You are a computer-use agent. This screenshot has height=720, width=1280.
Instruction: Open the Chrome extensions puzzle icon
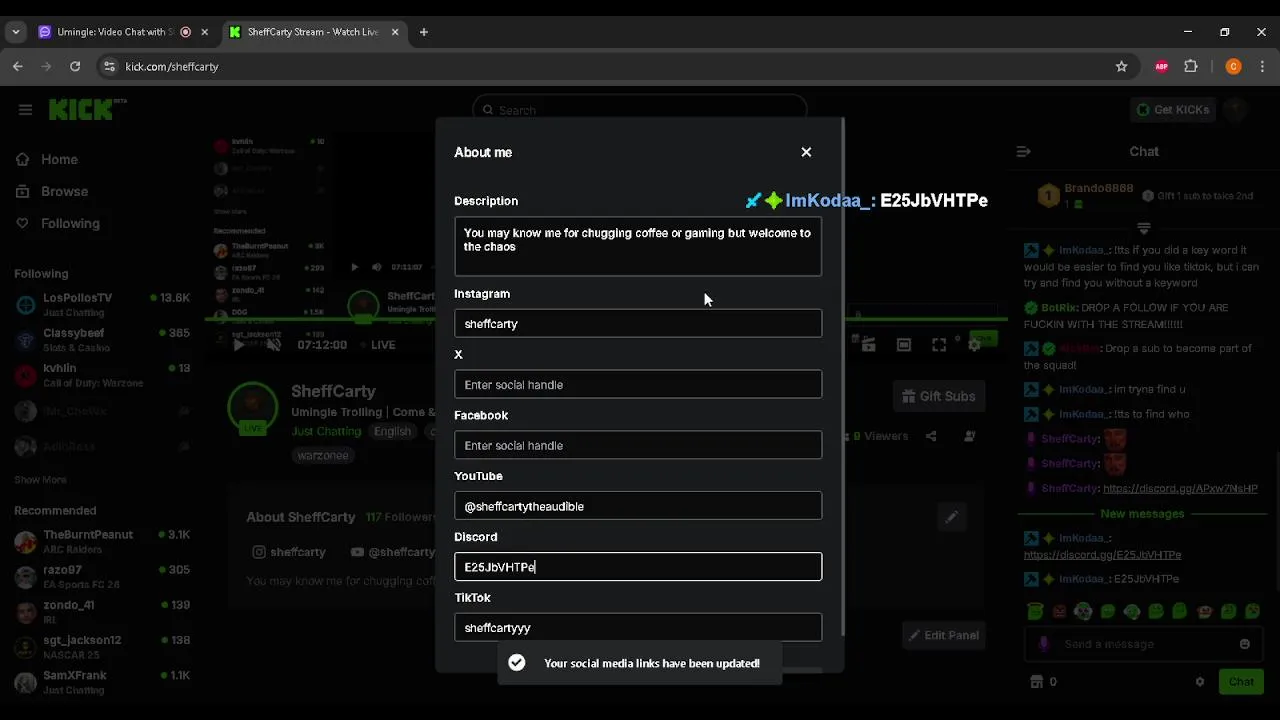(x=1190, y=66)
